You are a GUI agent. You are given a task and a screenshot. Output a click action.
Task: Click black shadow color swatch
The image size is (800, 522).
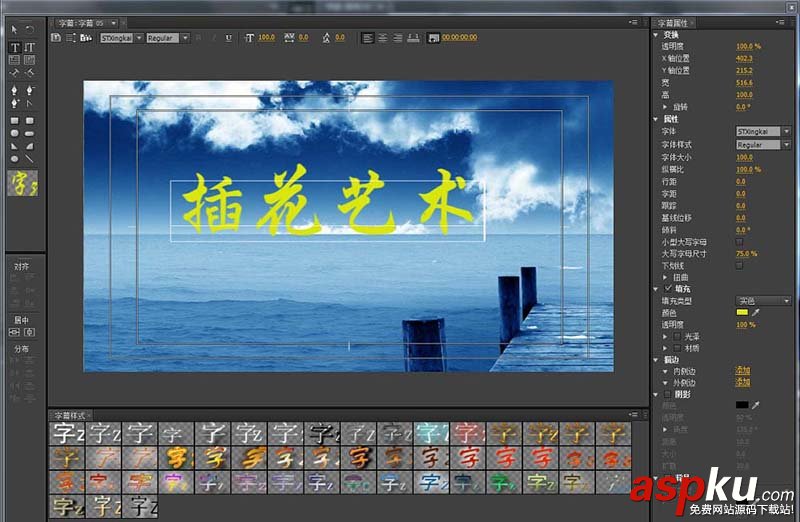pos(742,405)
